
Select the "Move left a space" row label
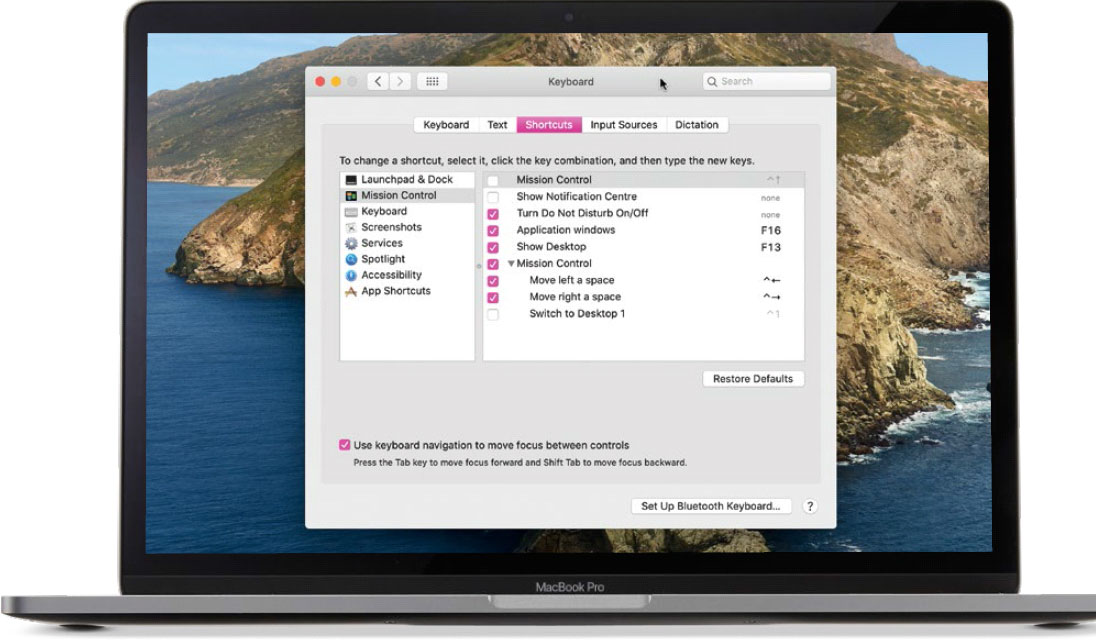(x=572, y=280)
